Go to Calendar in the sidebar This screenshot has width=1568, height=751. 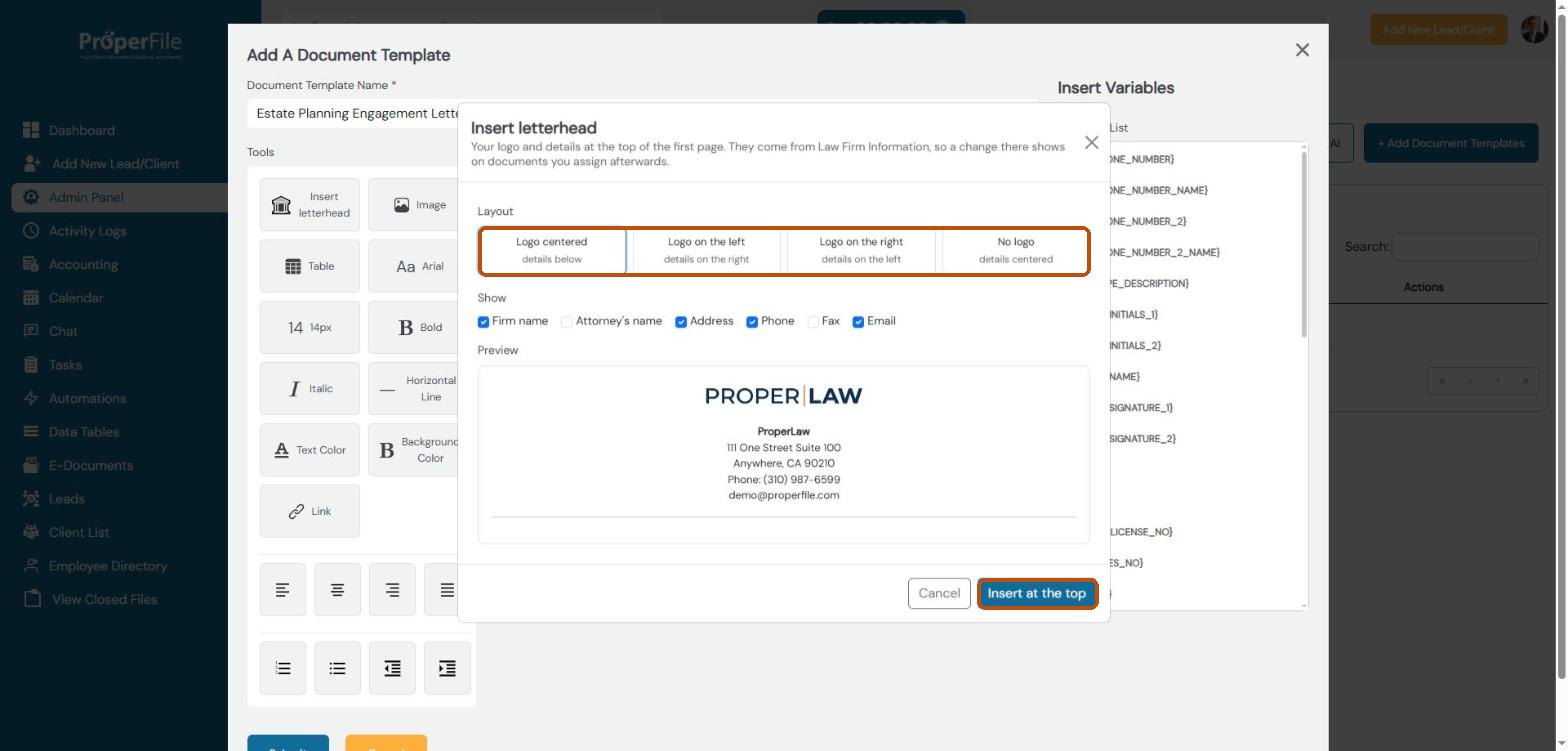tap(76, 298)
